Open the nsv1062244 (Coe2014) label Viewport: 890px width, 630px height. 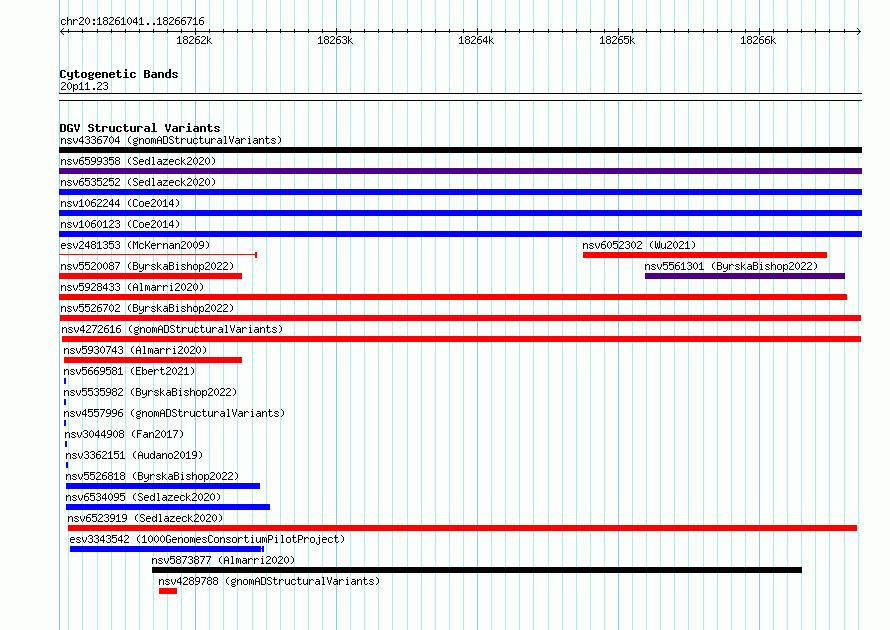click(x=120, y=203)
